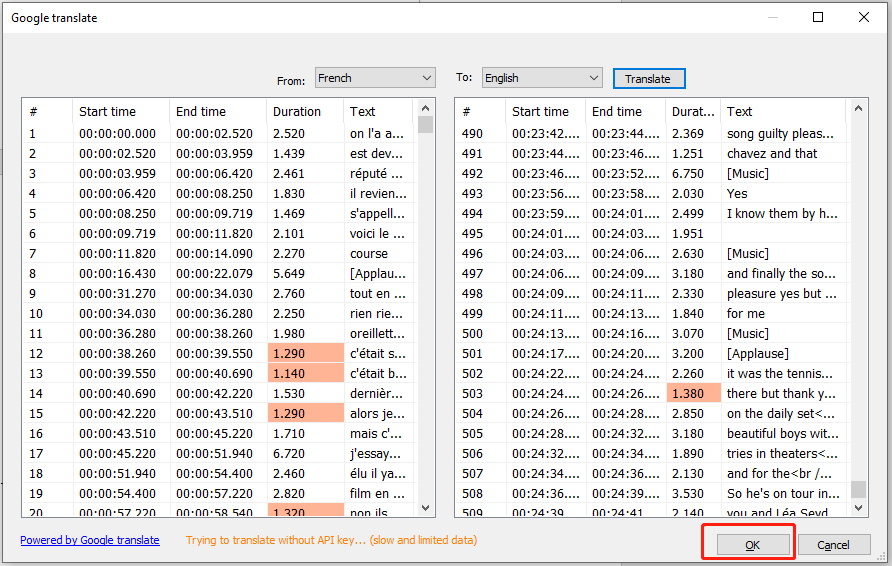
Task: Select the row with text 's'appell...'
Action: pos(219,213)
